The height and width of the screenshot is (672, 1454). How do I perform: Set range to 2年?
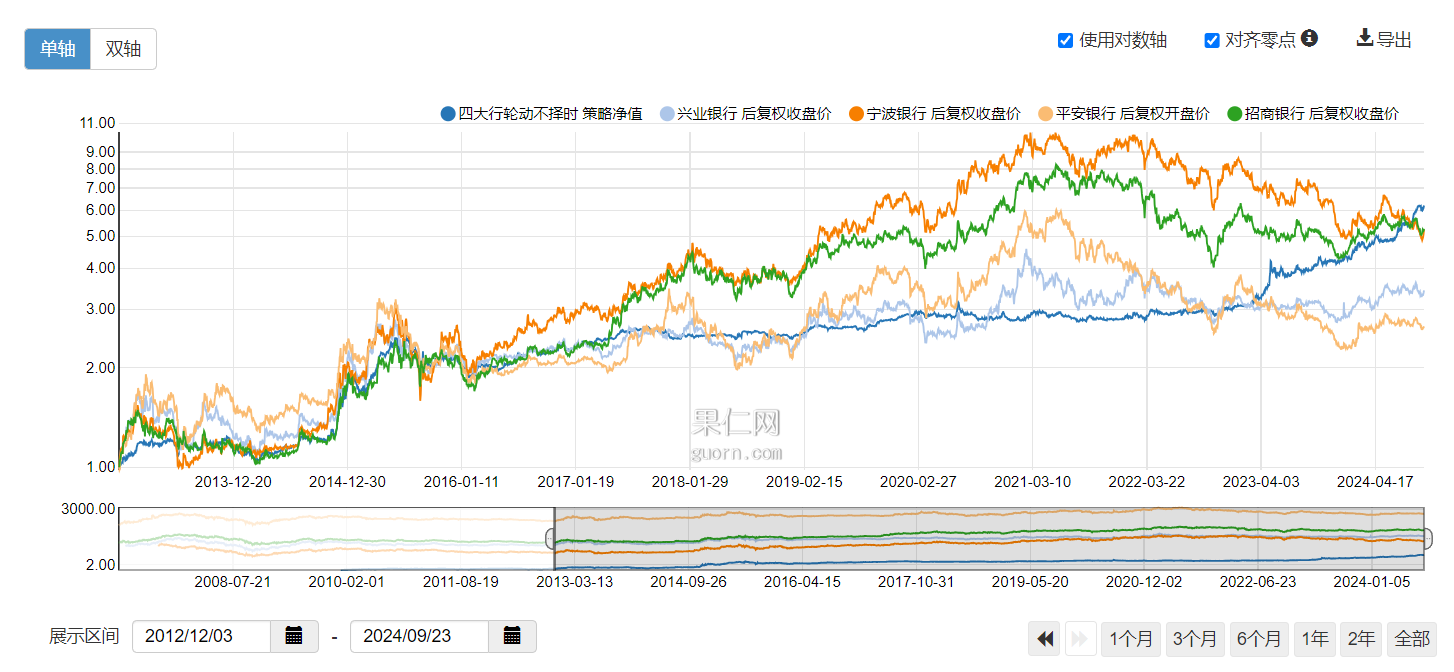pyautogui.click(x=1361, y=639)
